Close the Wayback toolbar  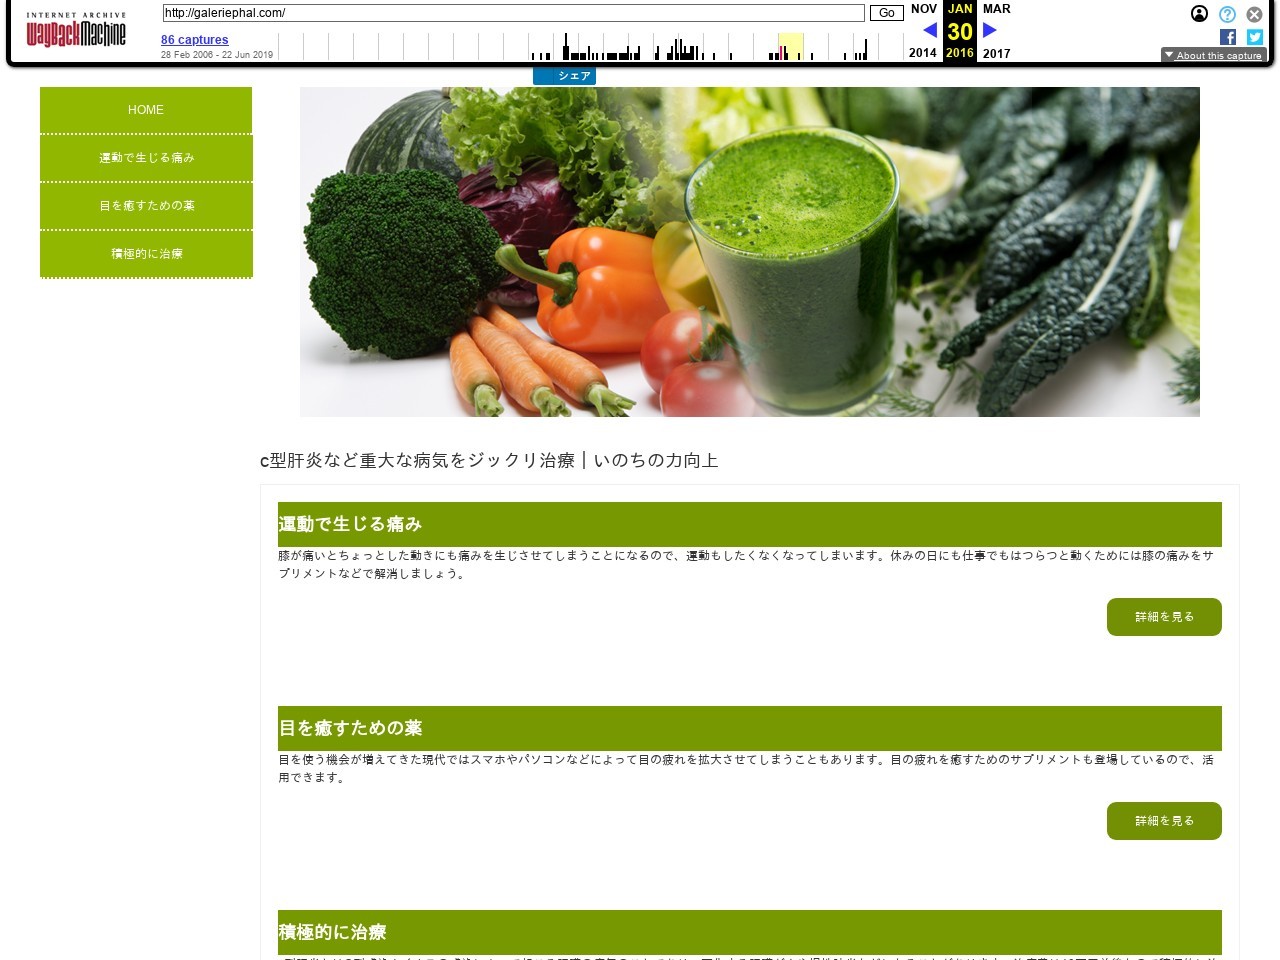tap(1254, 14)
